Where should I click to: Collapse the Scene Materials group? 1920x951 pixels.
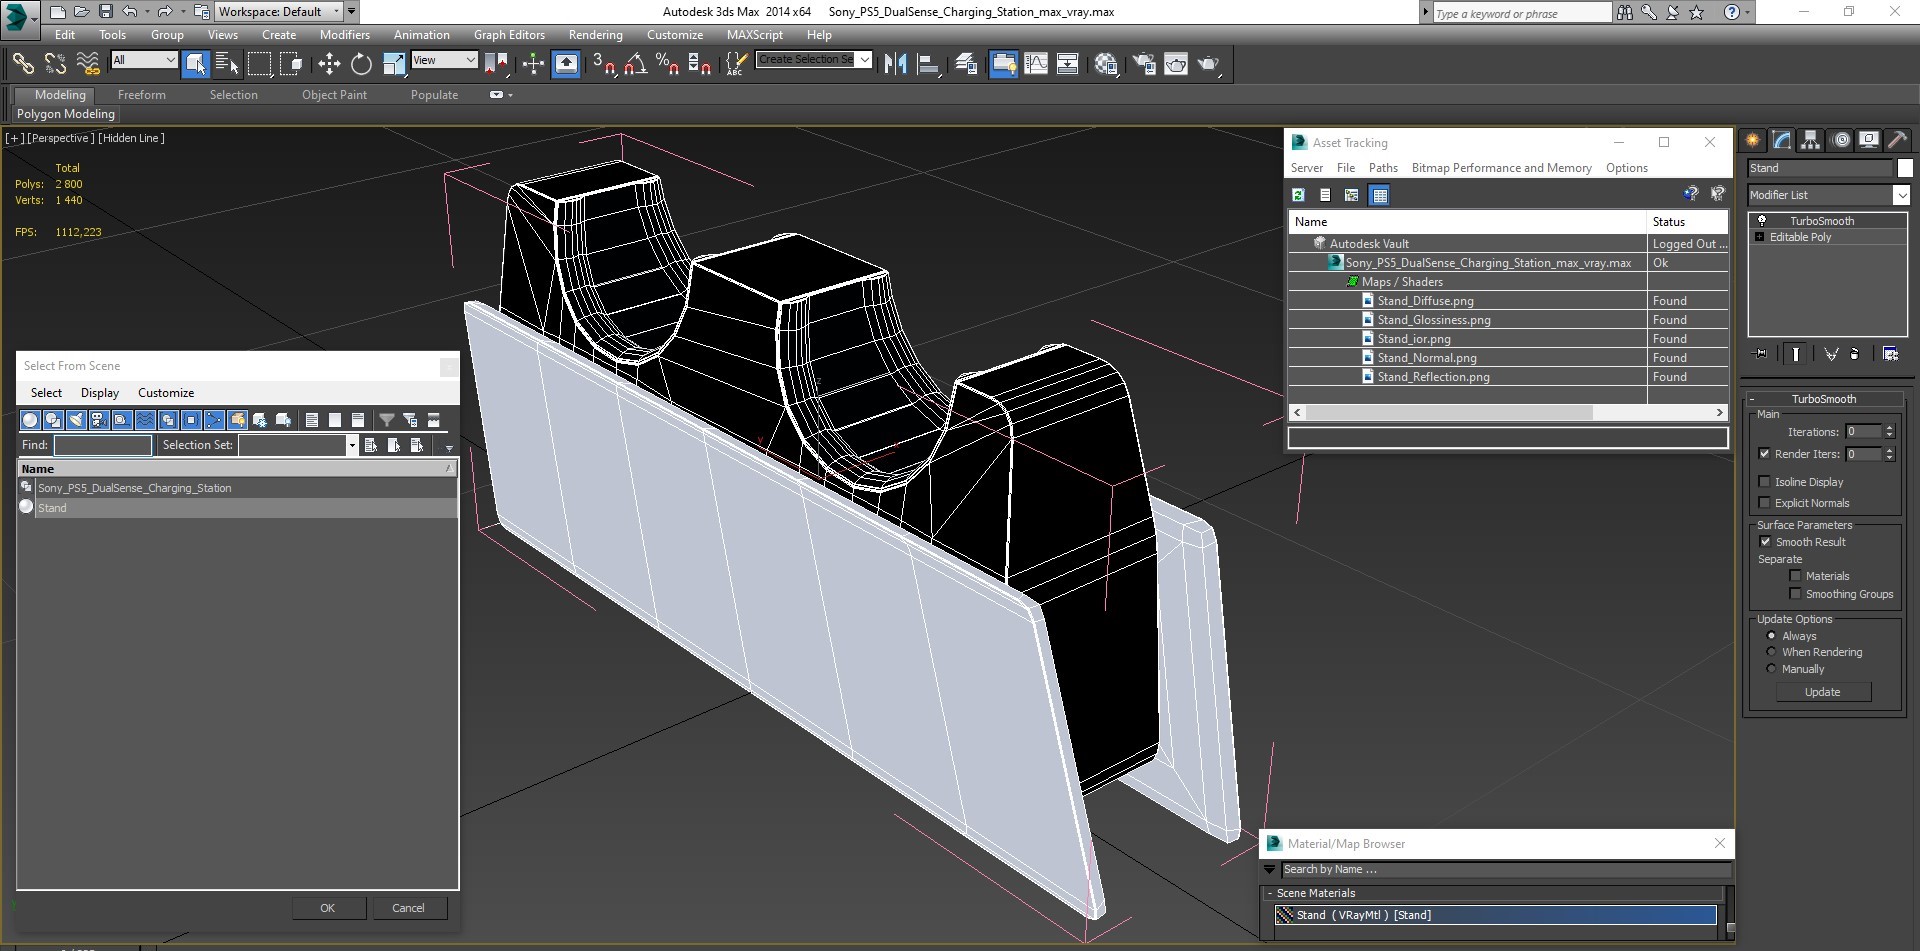pos(1269,893)
